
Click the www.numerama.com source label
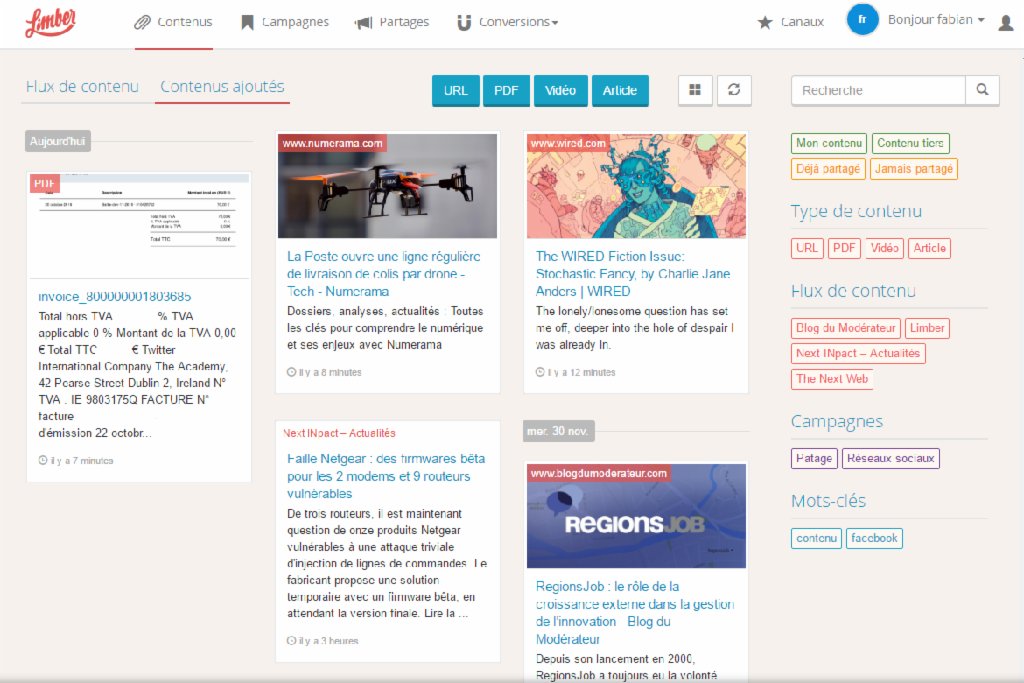[332, 143]
